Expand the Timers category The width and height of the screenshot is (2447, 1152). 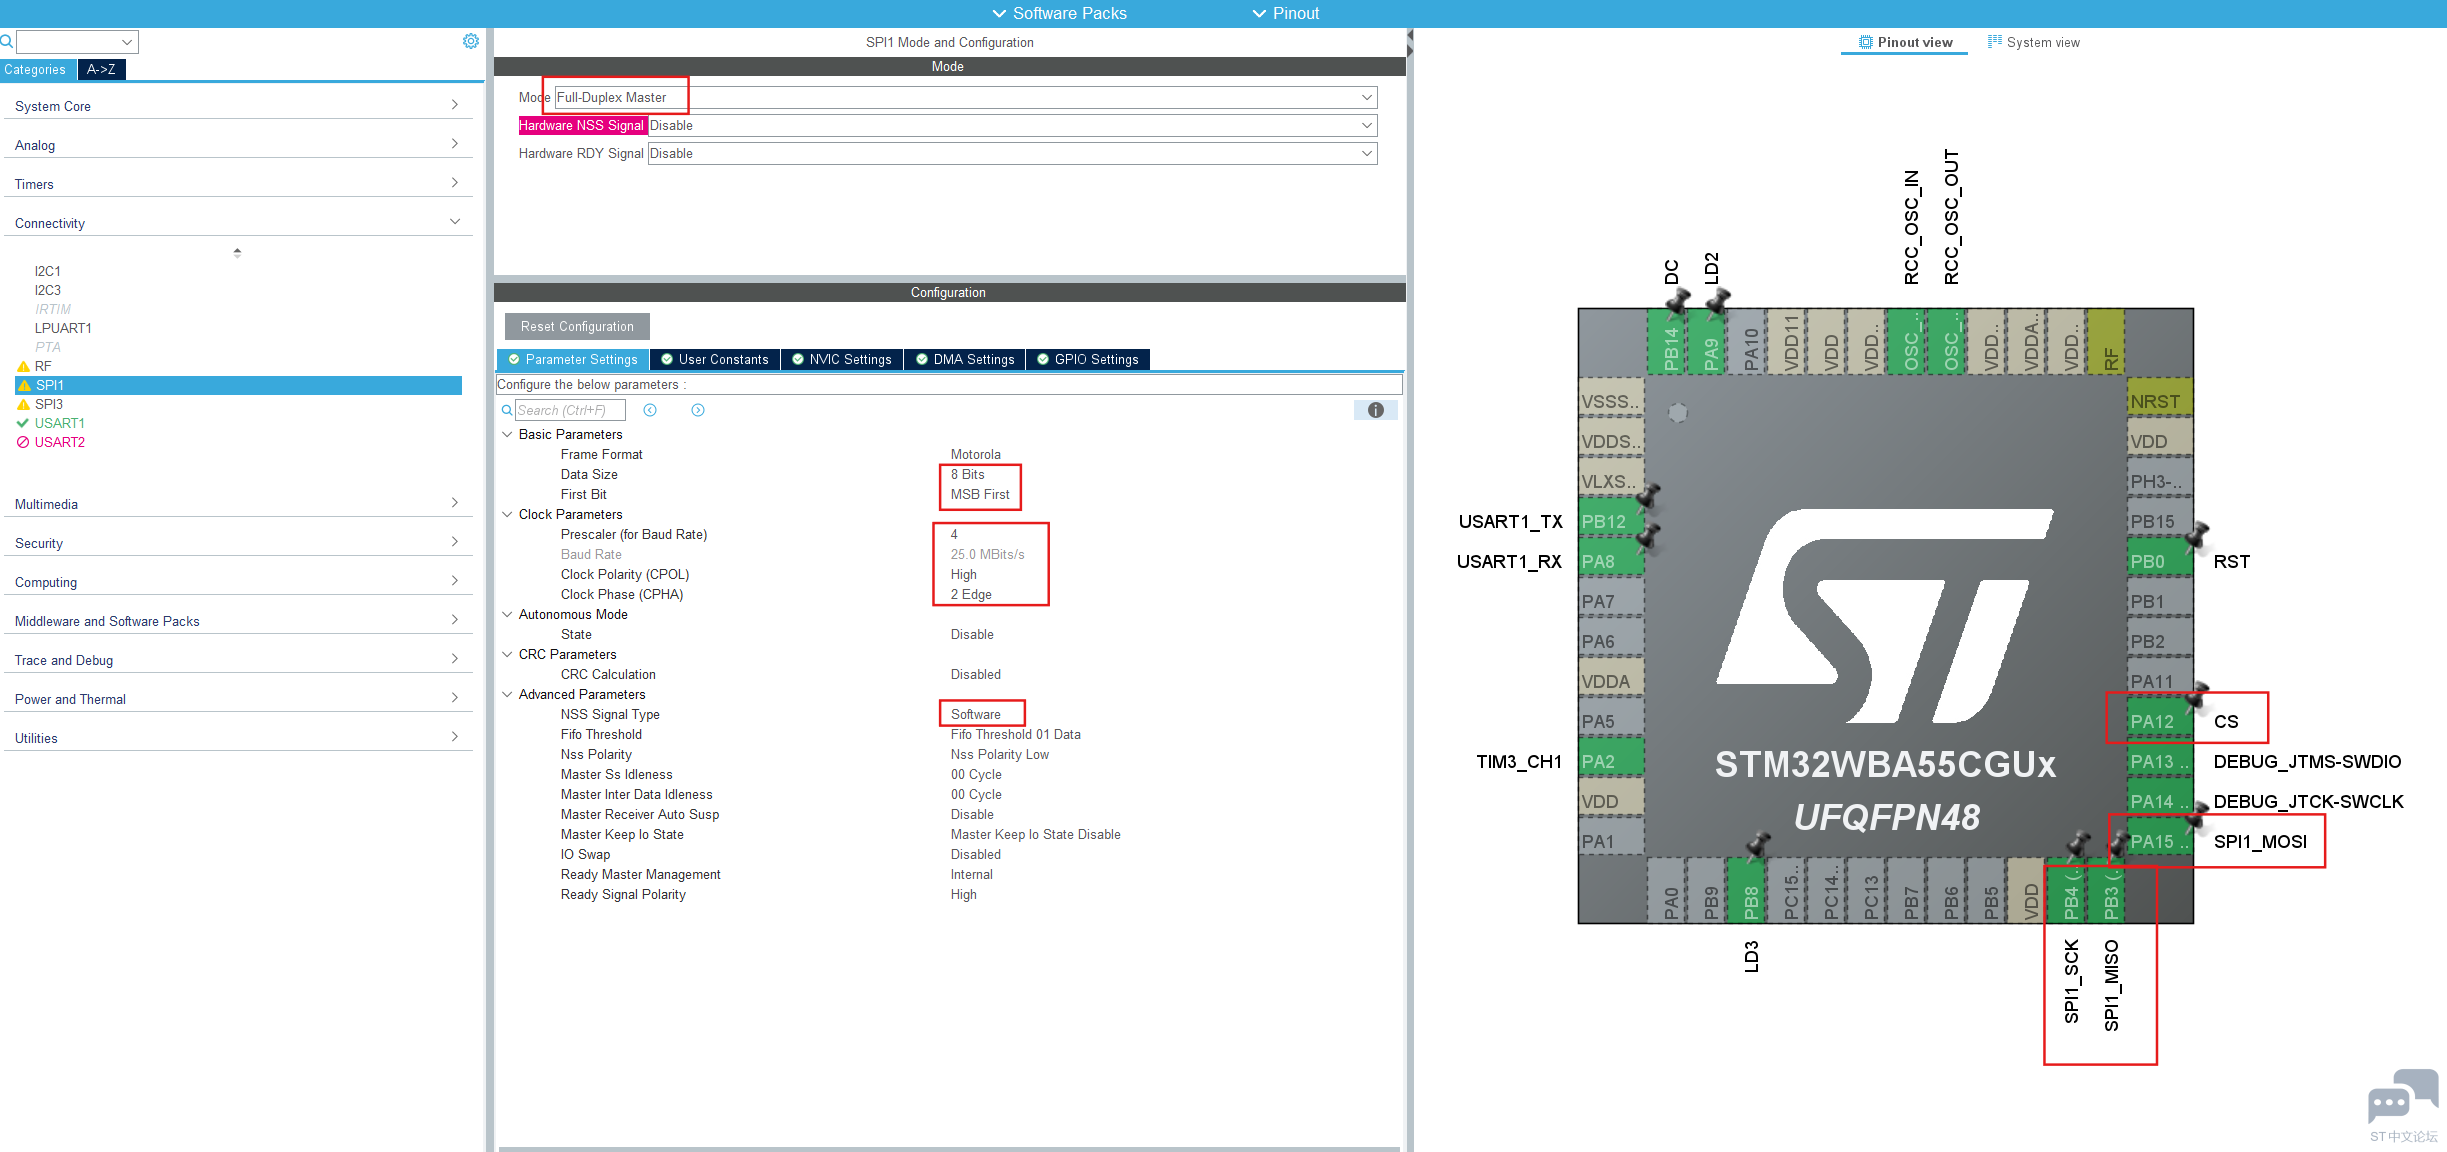click(238, 184)
